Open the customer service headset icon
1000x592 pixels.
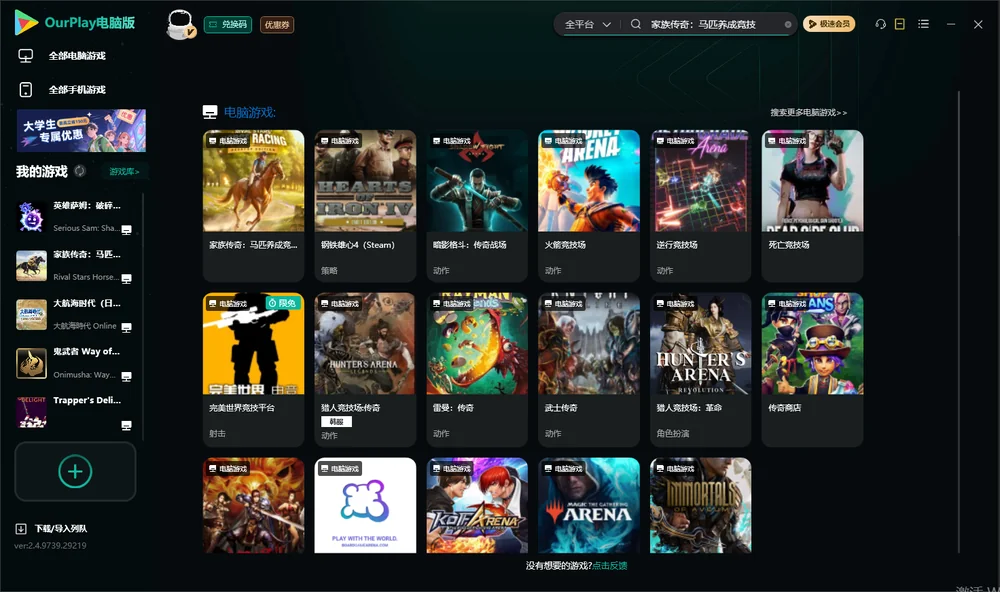pyautogui.click(x=880, y=24)
